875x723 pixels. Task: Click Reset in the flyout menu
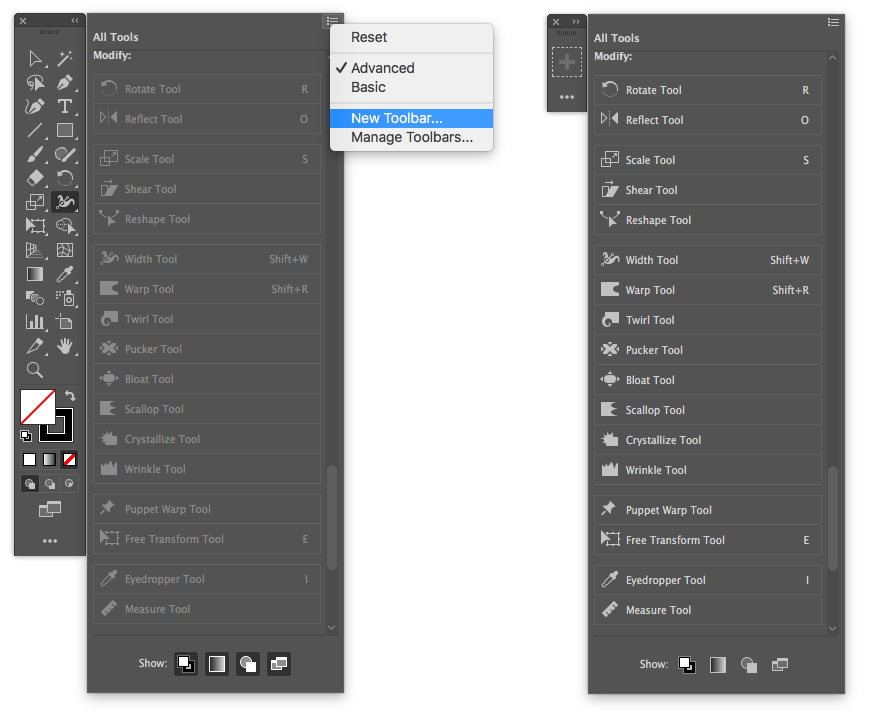[369, 37]
